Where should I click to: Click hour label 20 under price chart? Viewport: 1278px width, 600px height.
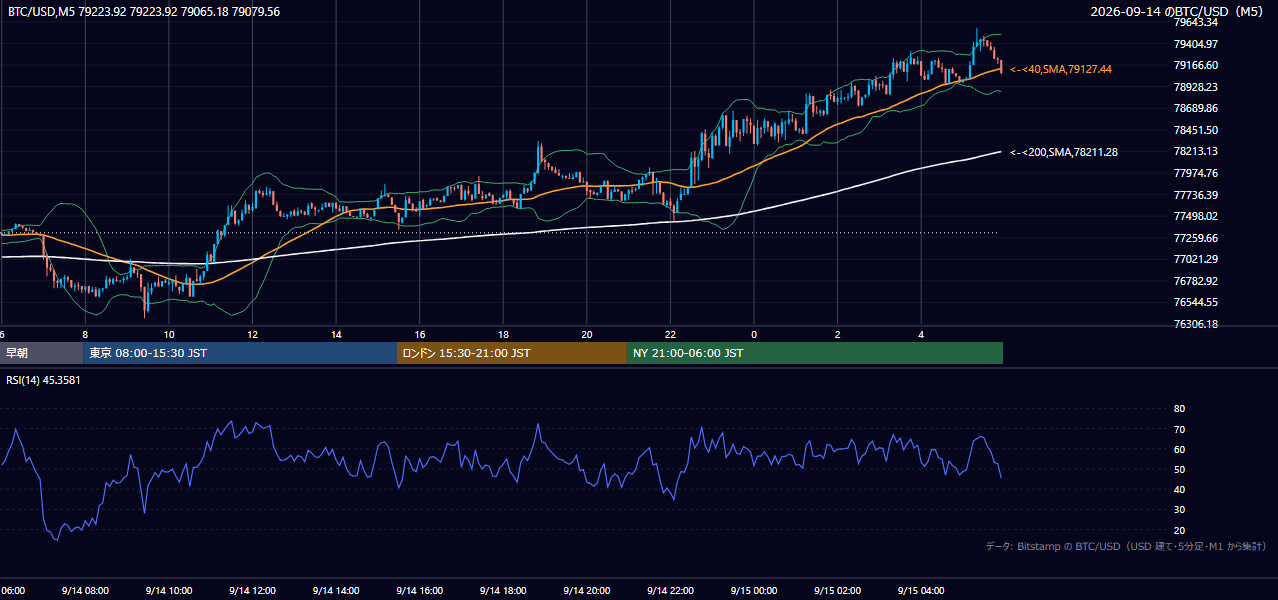click(587, 334)
